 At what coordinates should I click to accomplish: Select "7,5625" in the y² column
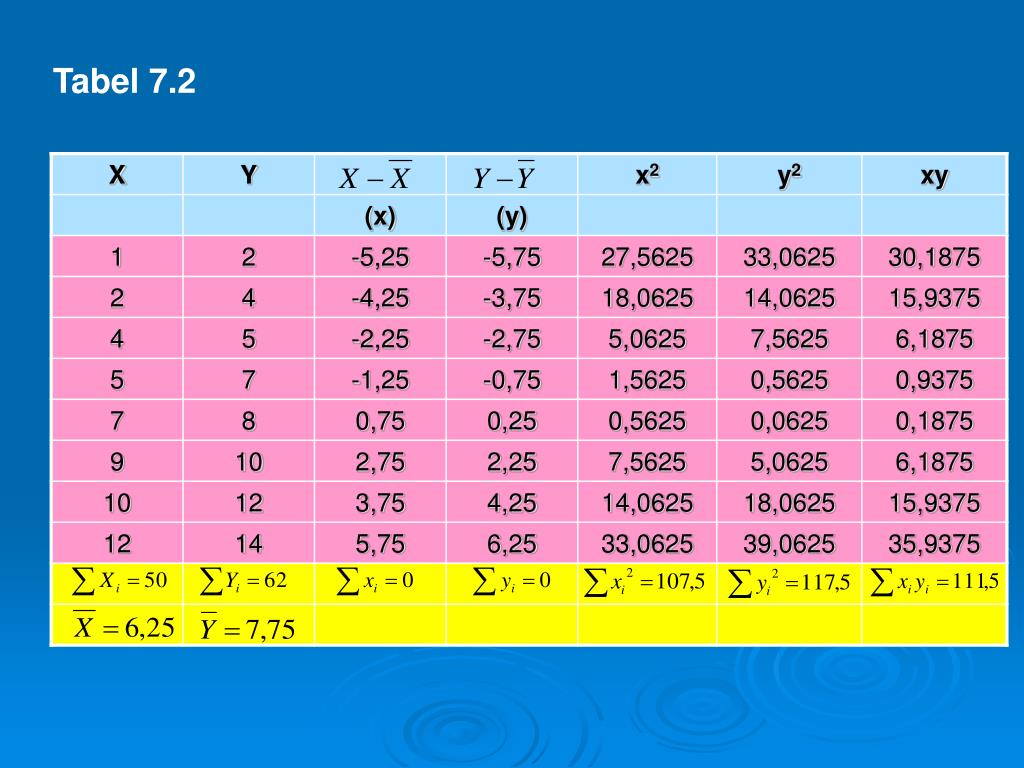coord(789,339)
